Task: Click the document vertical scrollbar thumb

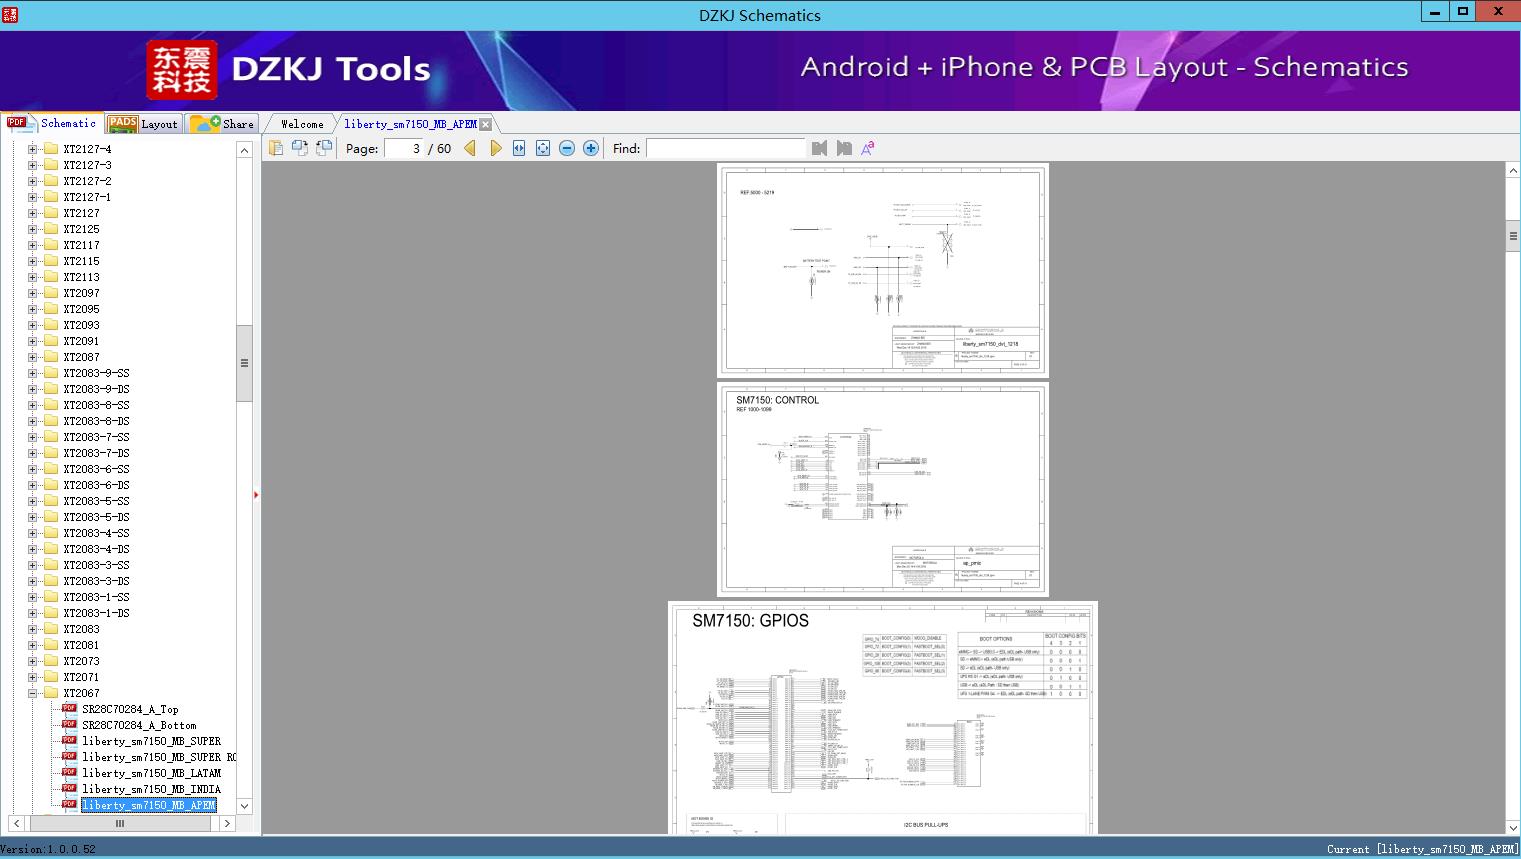Action: coord(1513,236)
